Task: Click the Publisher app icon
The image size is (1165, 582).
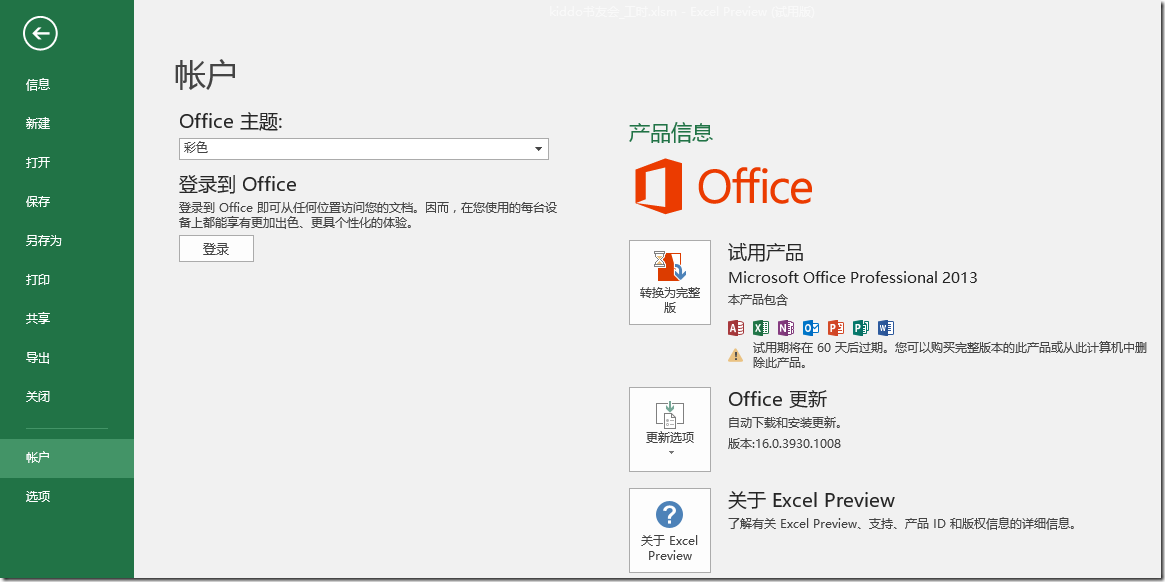Action: (x=861, y=328)
